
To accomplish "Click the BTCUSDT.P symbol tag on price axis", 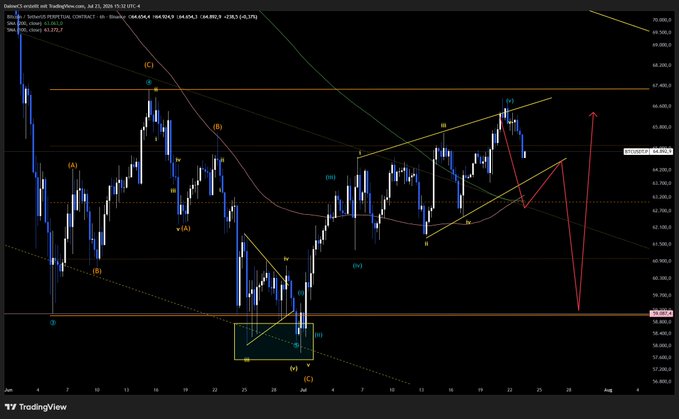I will [x=637, y=152].
